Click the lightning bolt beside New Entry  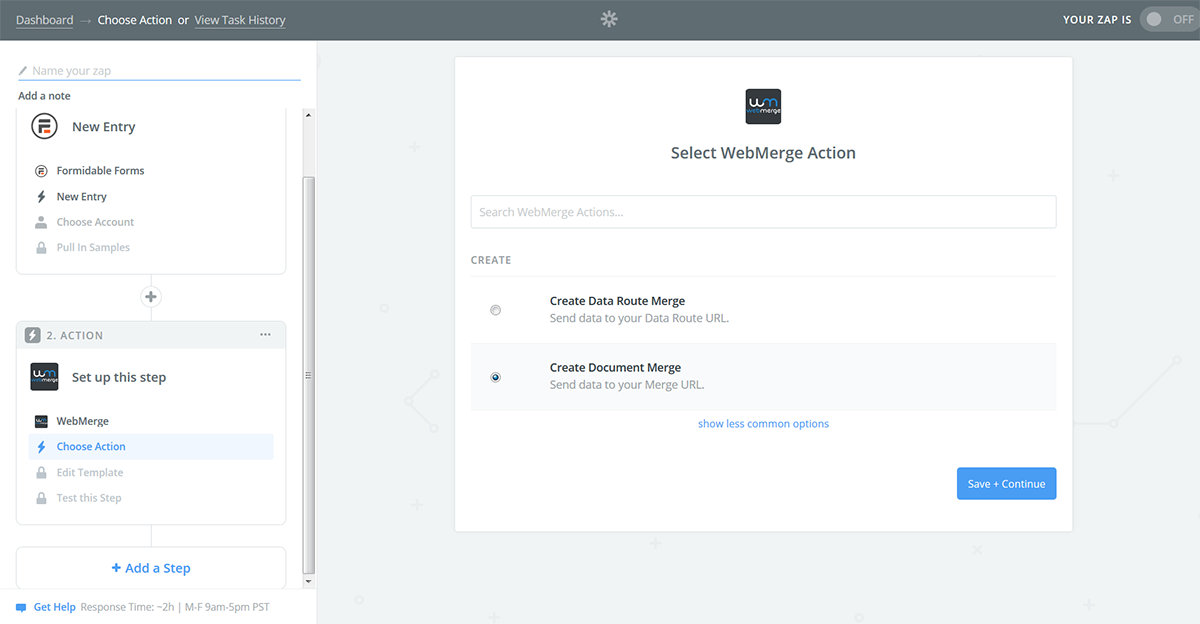[41, 197]
